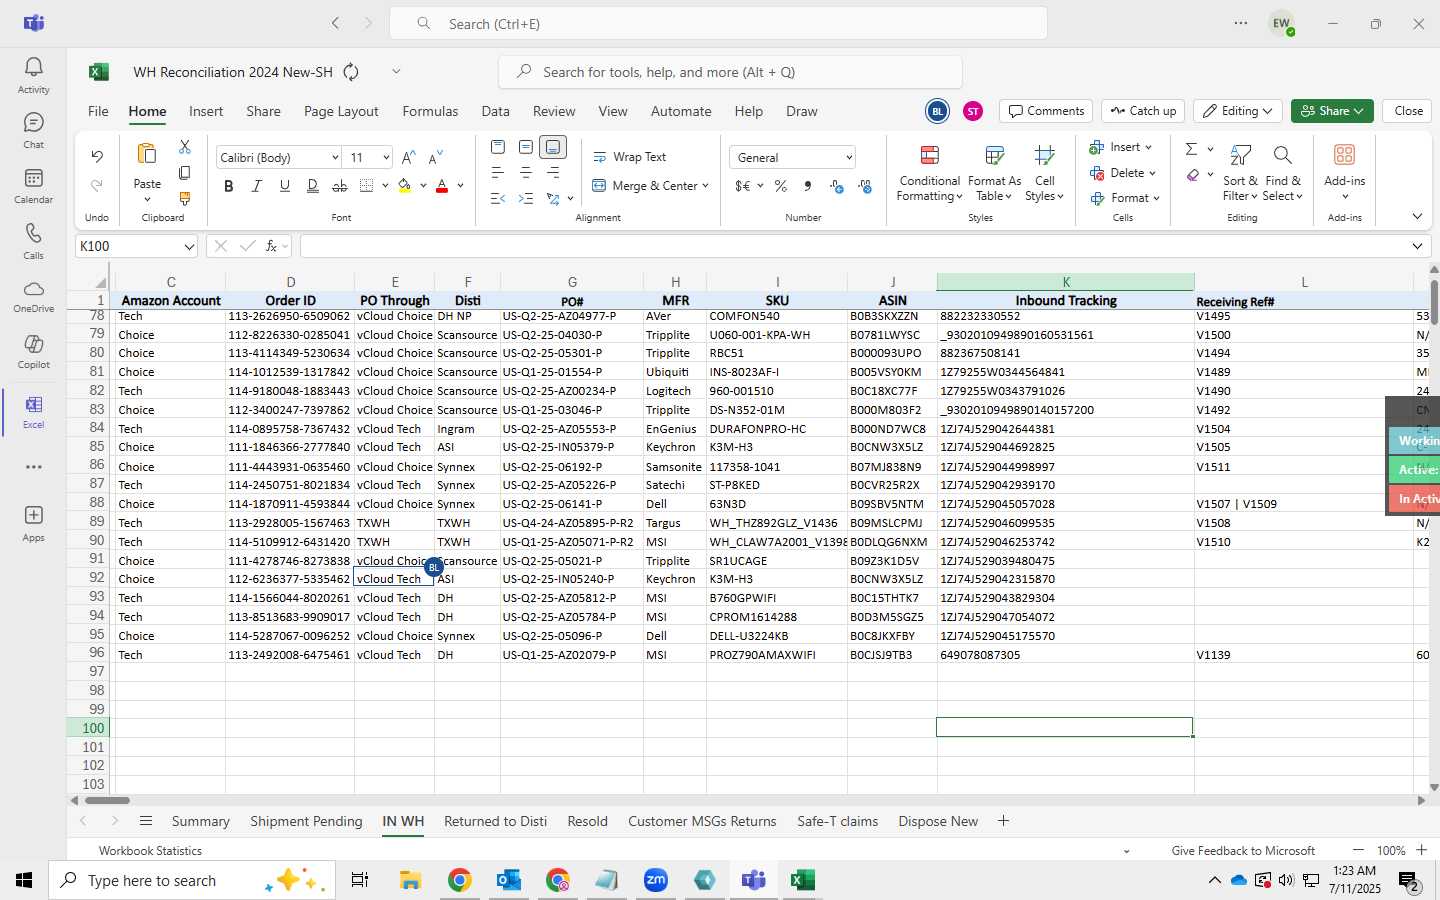Open OneDrive in Teams sidebar
This screenshot has width=1440, height=900.
33,296
